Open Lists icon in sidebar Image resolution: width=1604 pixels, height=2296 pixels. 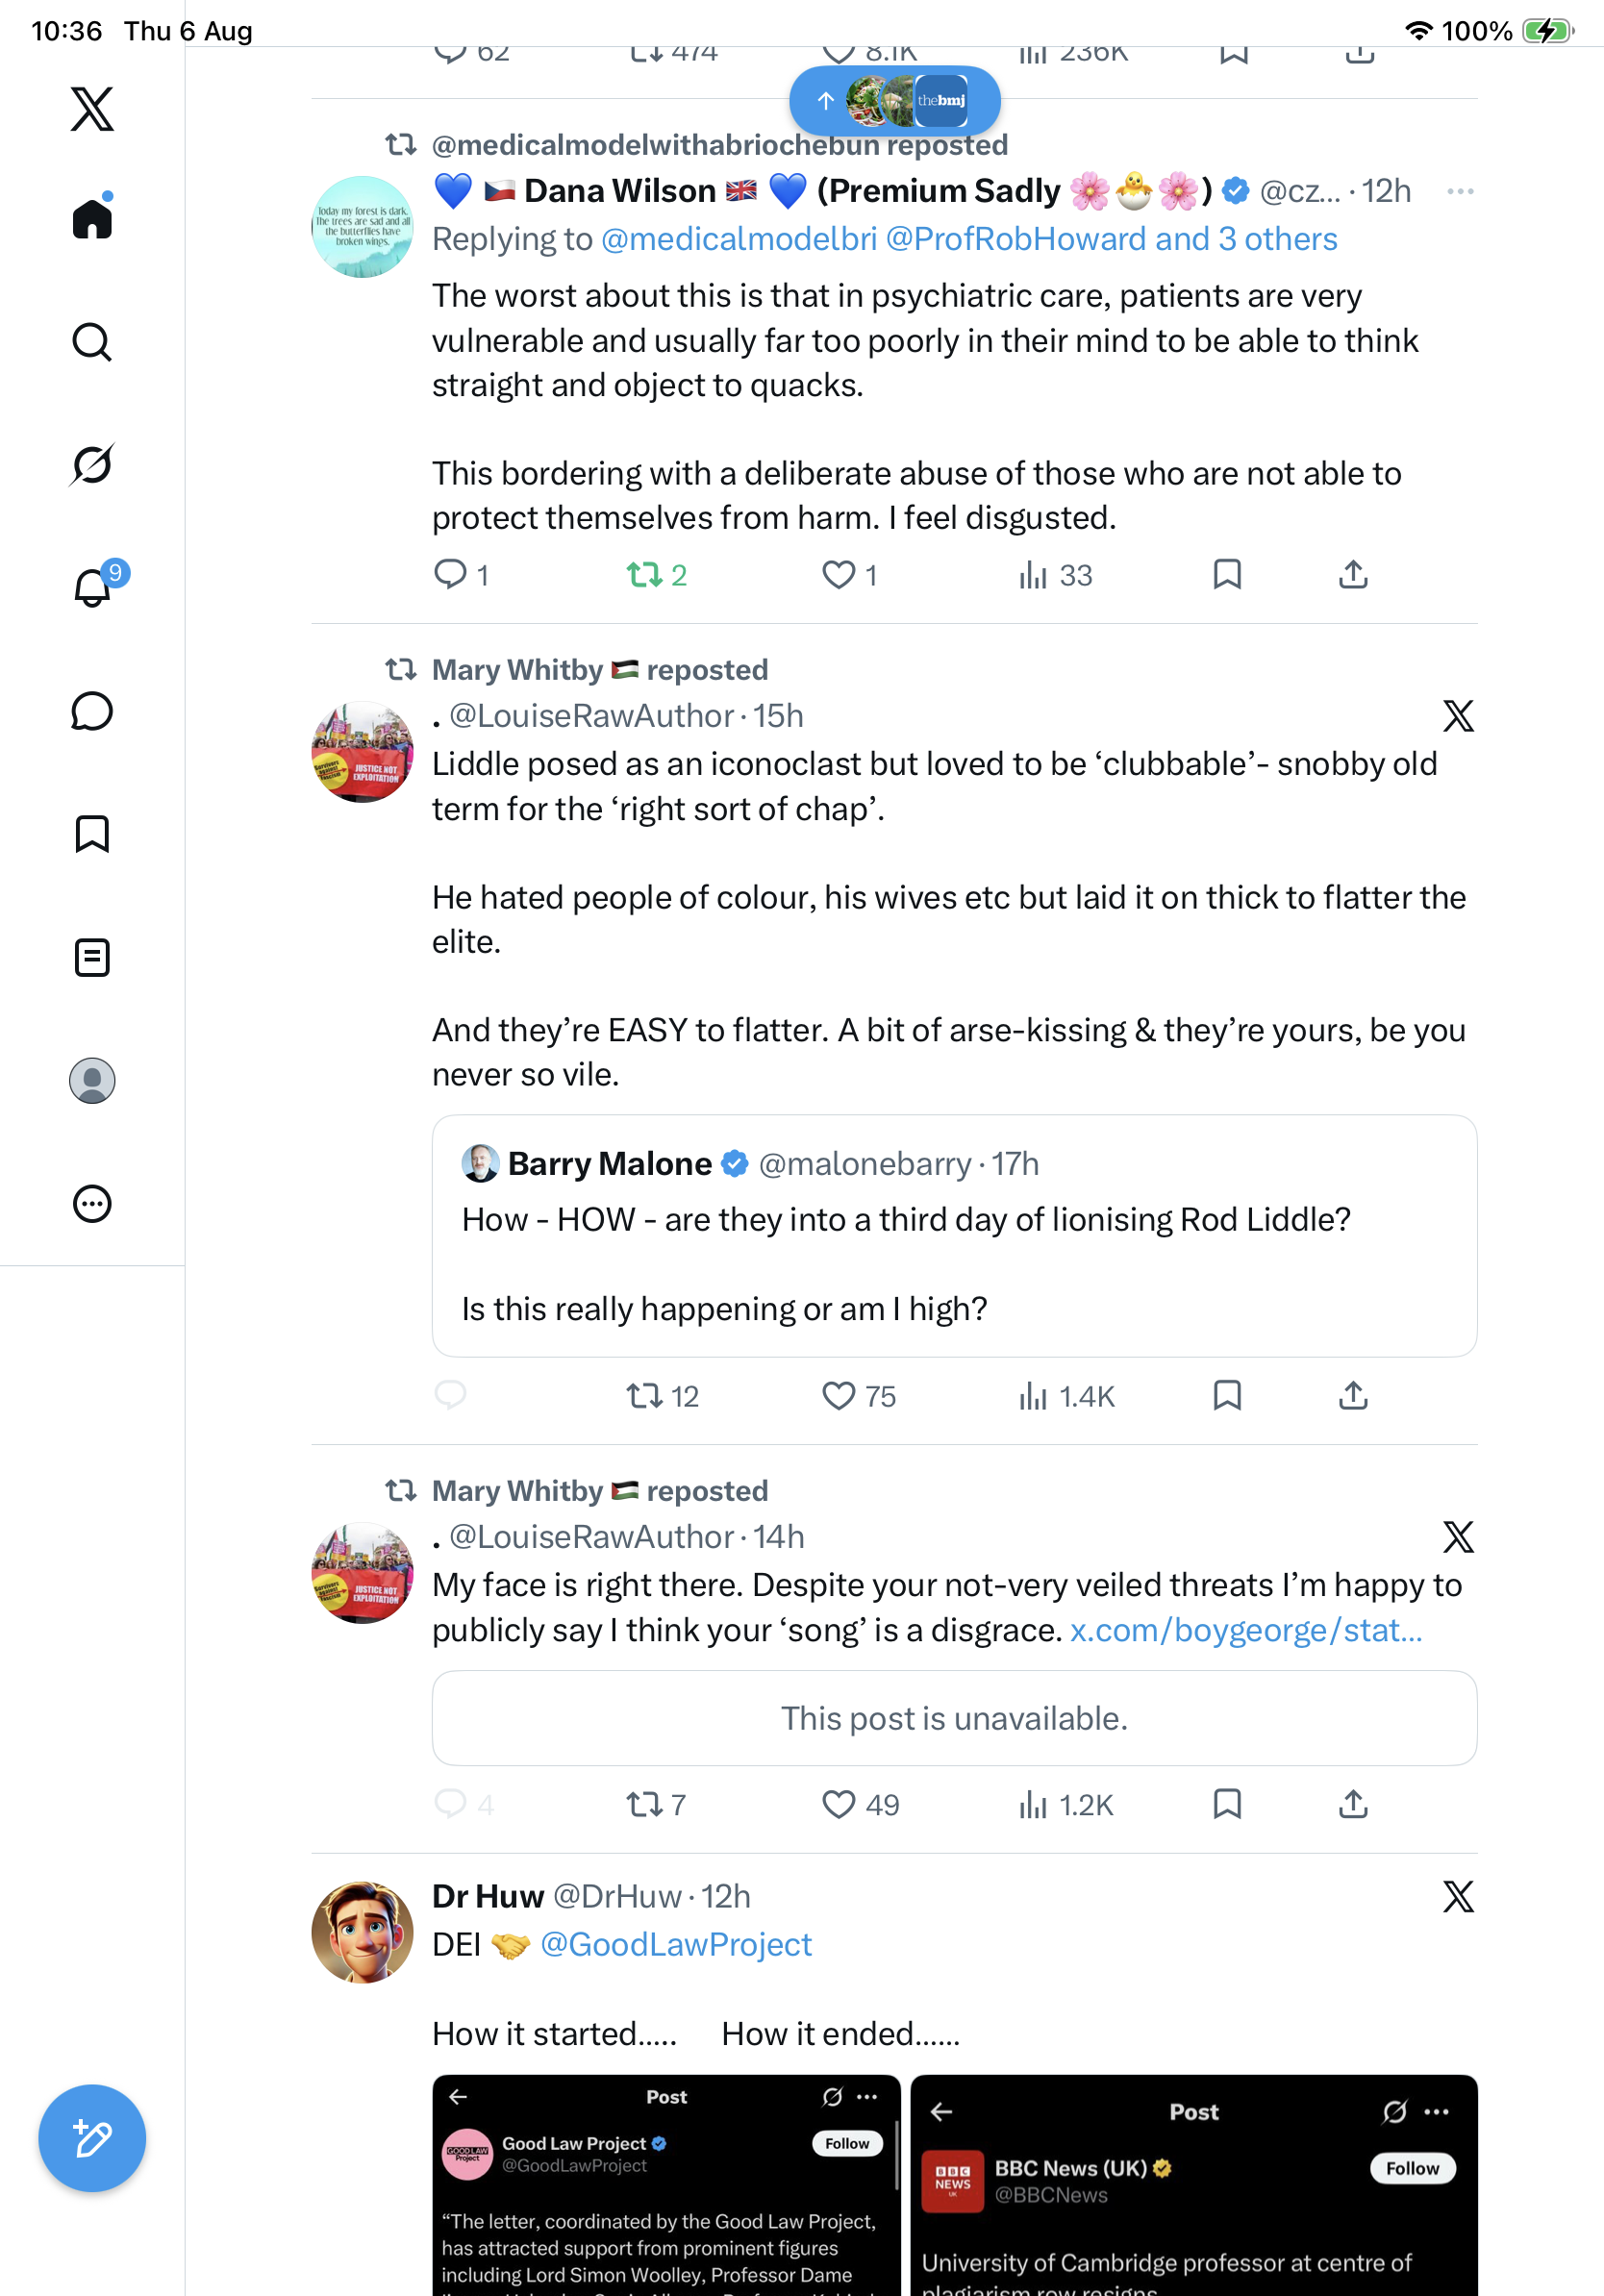(x=92, y=957)
